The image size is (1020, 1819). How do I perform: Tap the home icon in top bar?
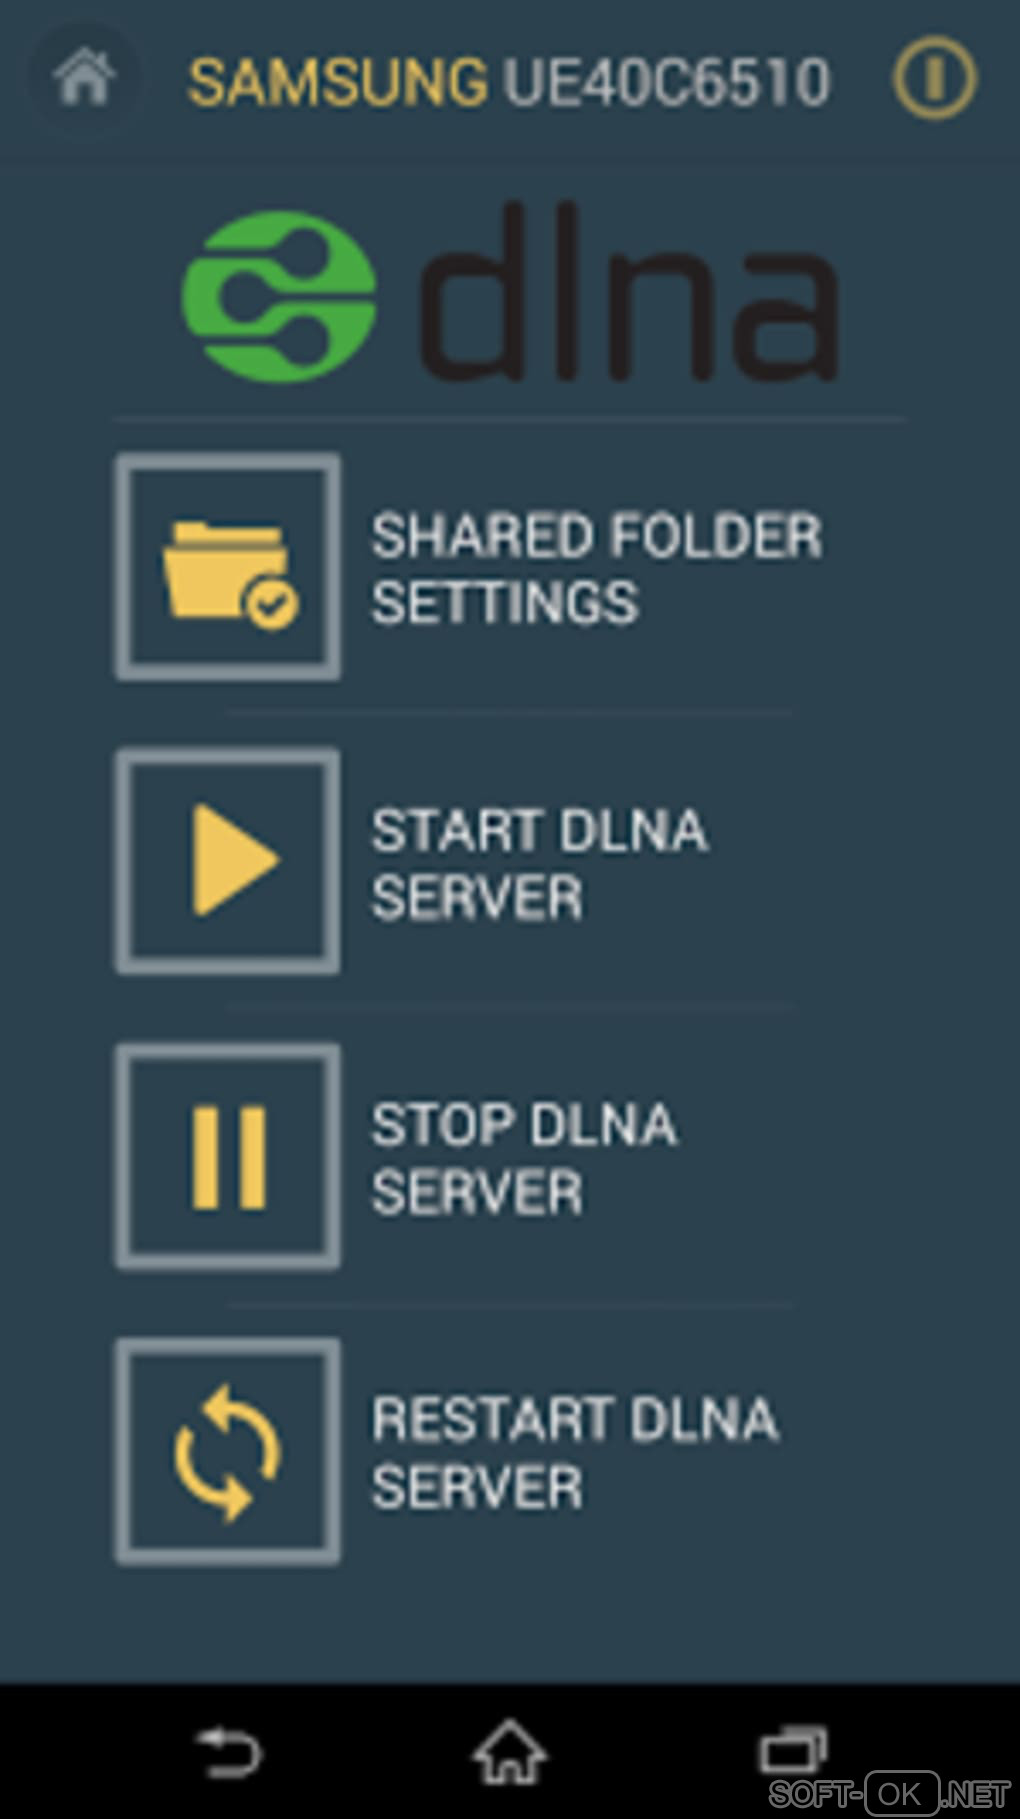[x=84, y=78]
